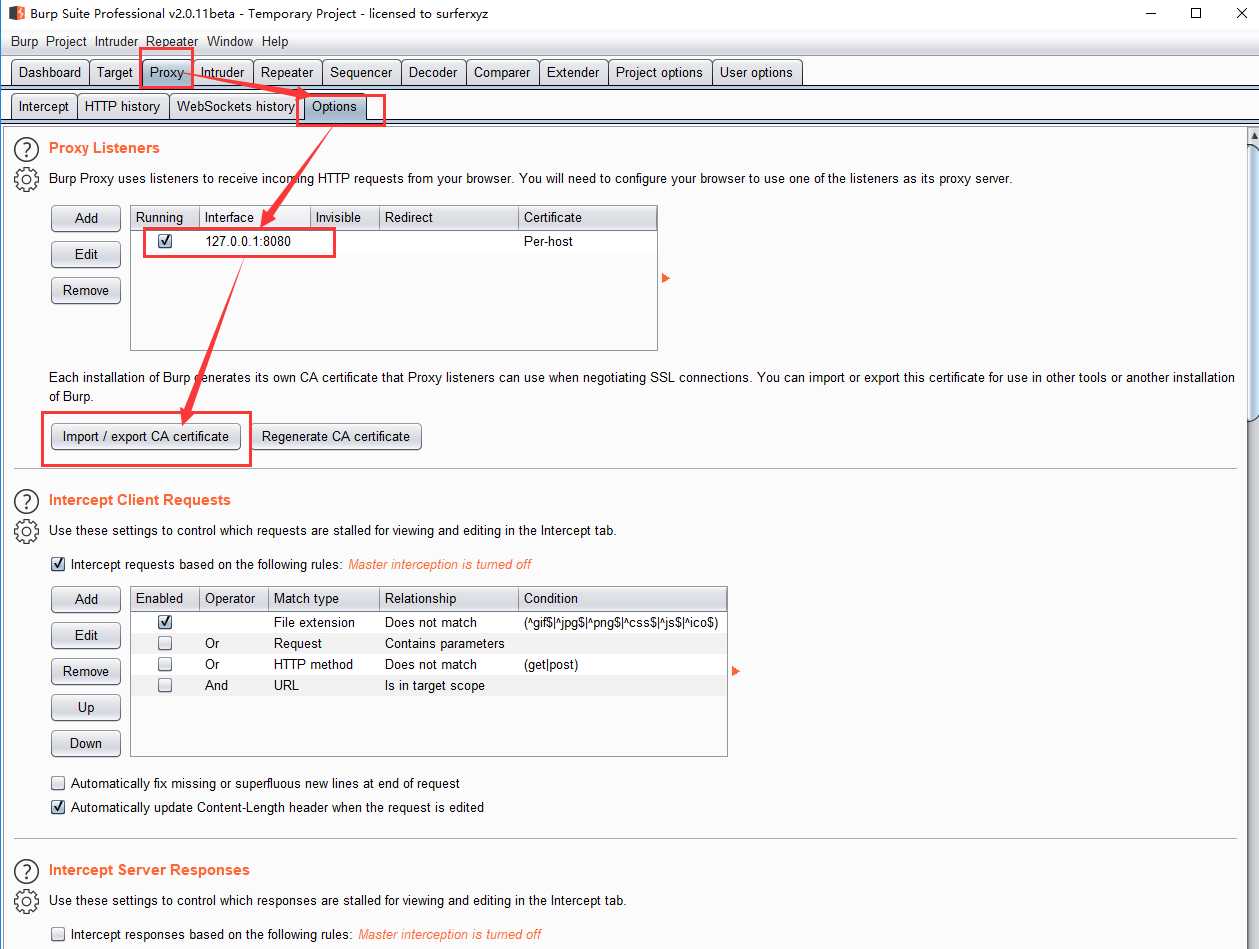Switch to the Sequencer tab

361,72
